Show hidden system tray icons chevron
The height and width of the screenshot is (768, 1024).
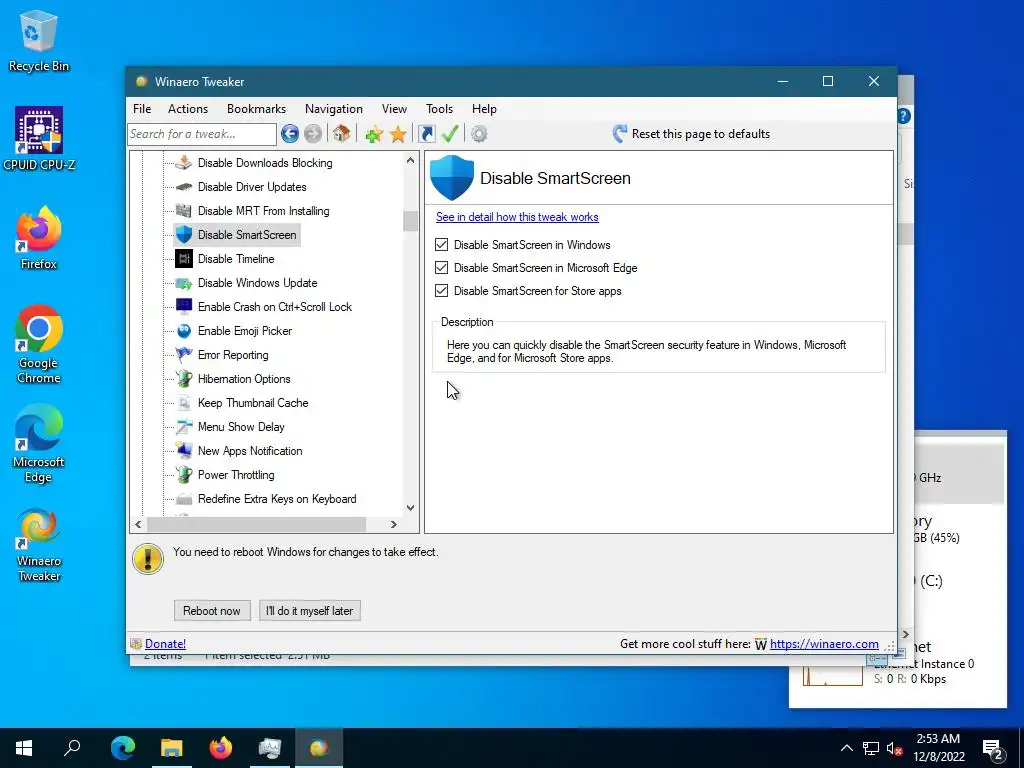click(846, 748)
